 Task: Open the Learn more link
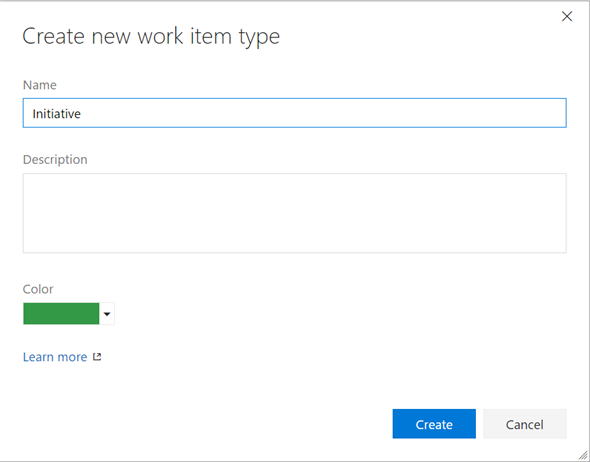pos(55,357)
